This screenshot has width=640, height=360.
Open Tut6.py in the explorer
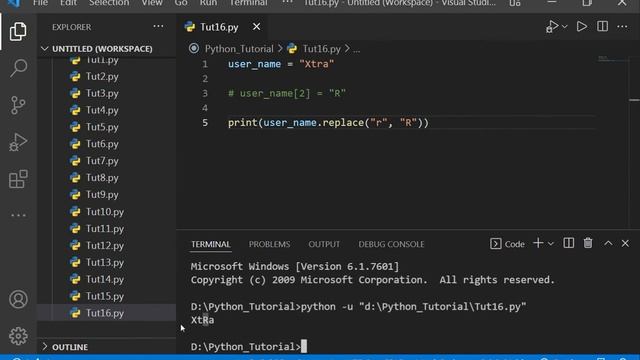pos(102,144)
